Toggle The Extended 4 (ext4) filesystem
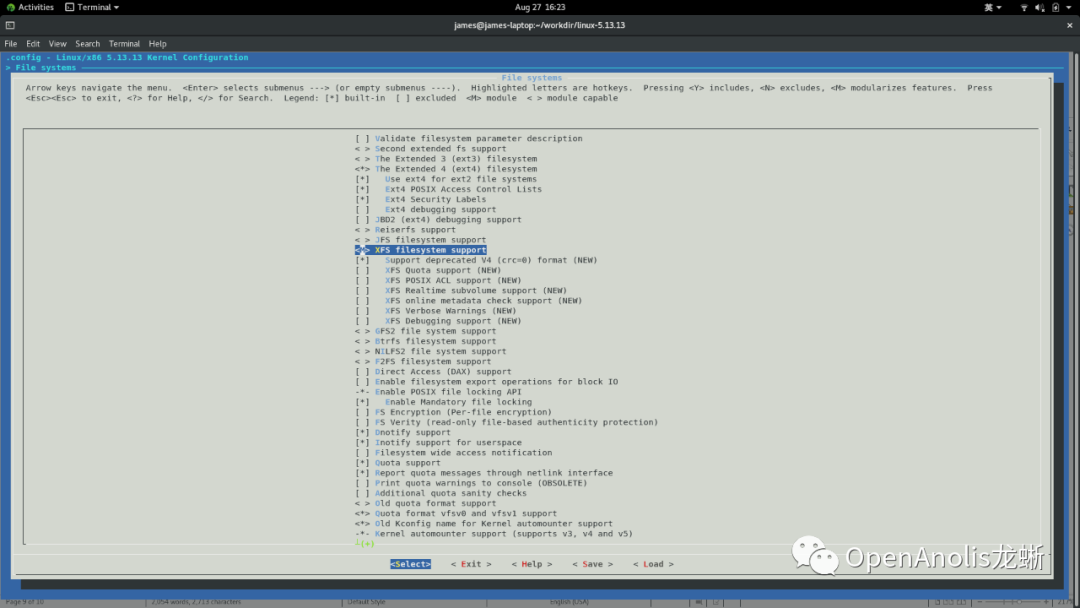 pos(446,169)
